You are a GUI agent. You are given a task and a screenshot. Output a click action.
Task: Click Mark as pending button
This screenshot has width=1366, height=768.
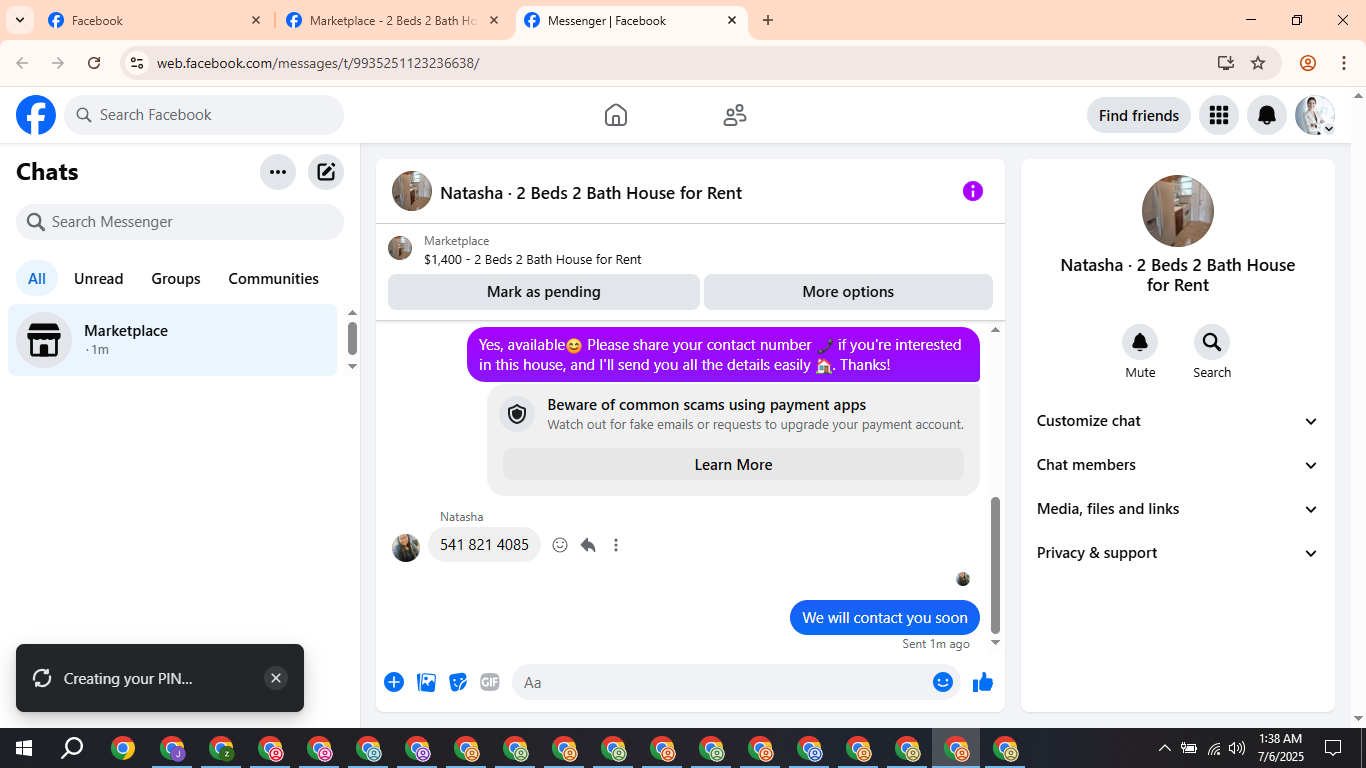[x=544, y=292]
